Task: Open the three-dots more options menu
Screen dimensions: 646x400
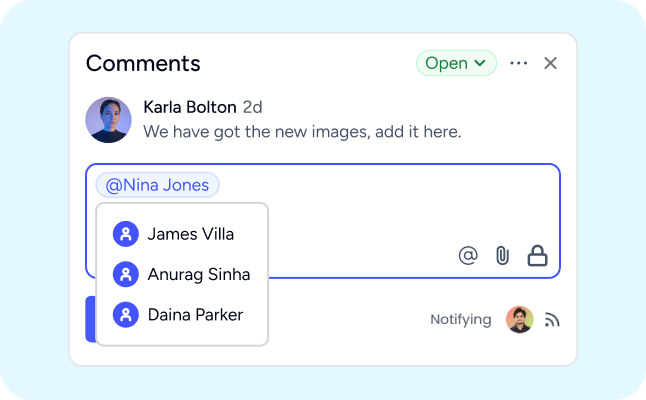Action: pos(518,63)
